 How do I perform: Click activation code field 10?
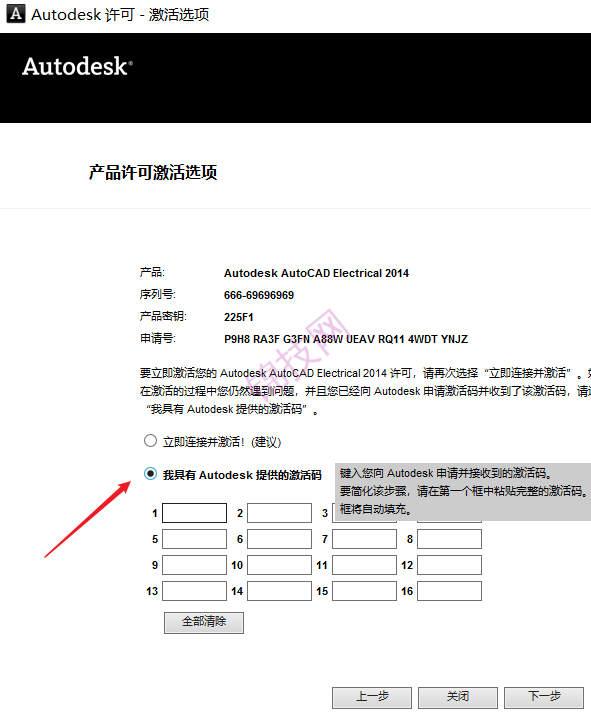[279, 565]
